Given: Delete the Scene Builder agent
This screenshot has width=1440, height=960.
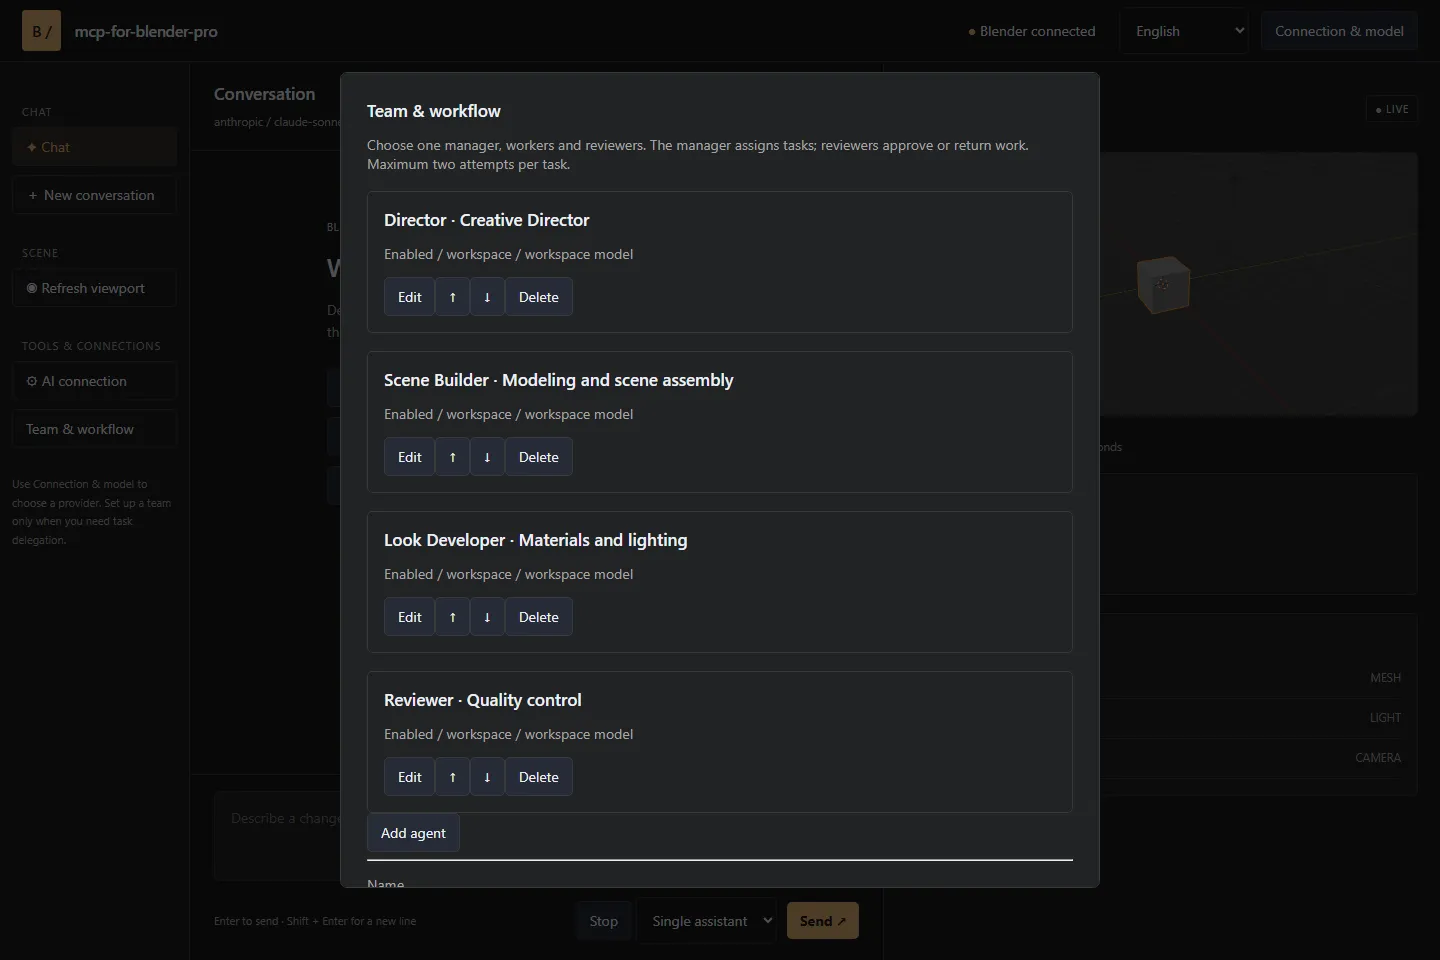Looking at the screenshot, I should tap(539, 457).
